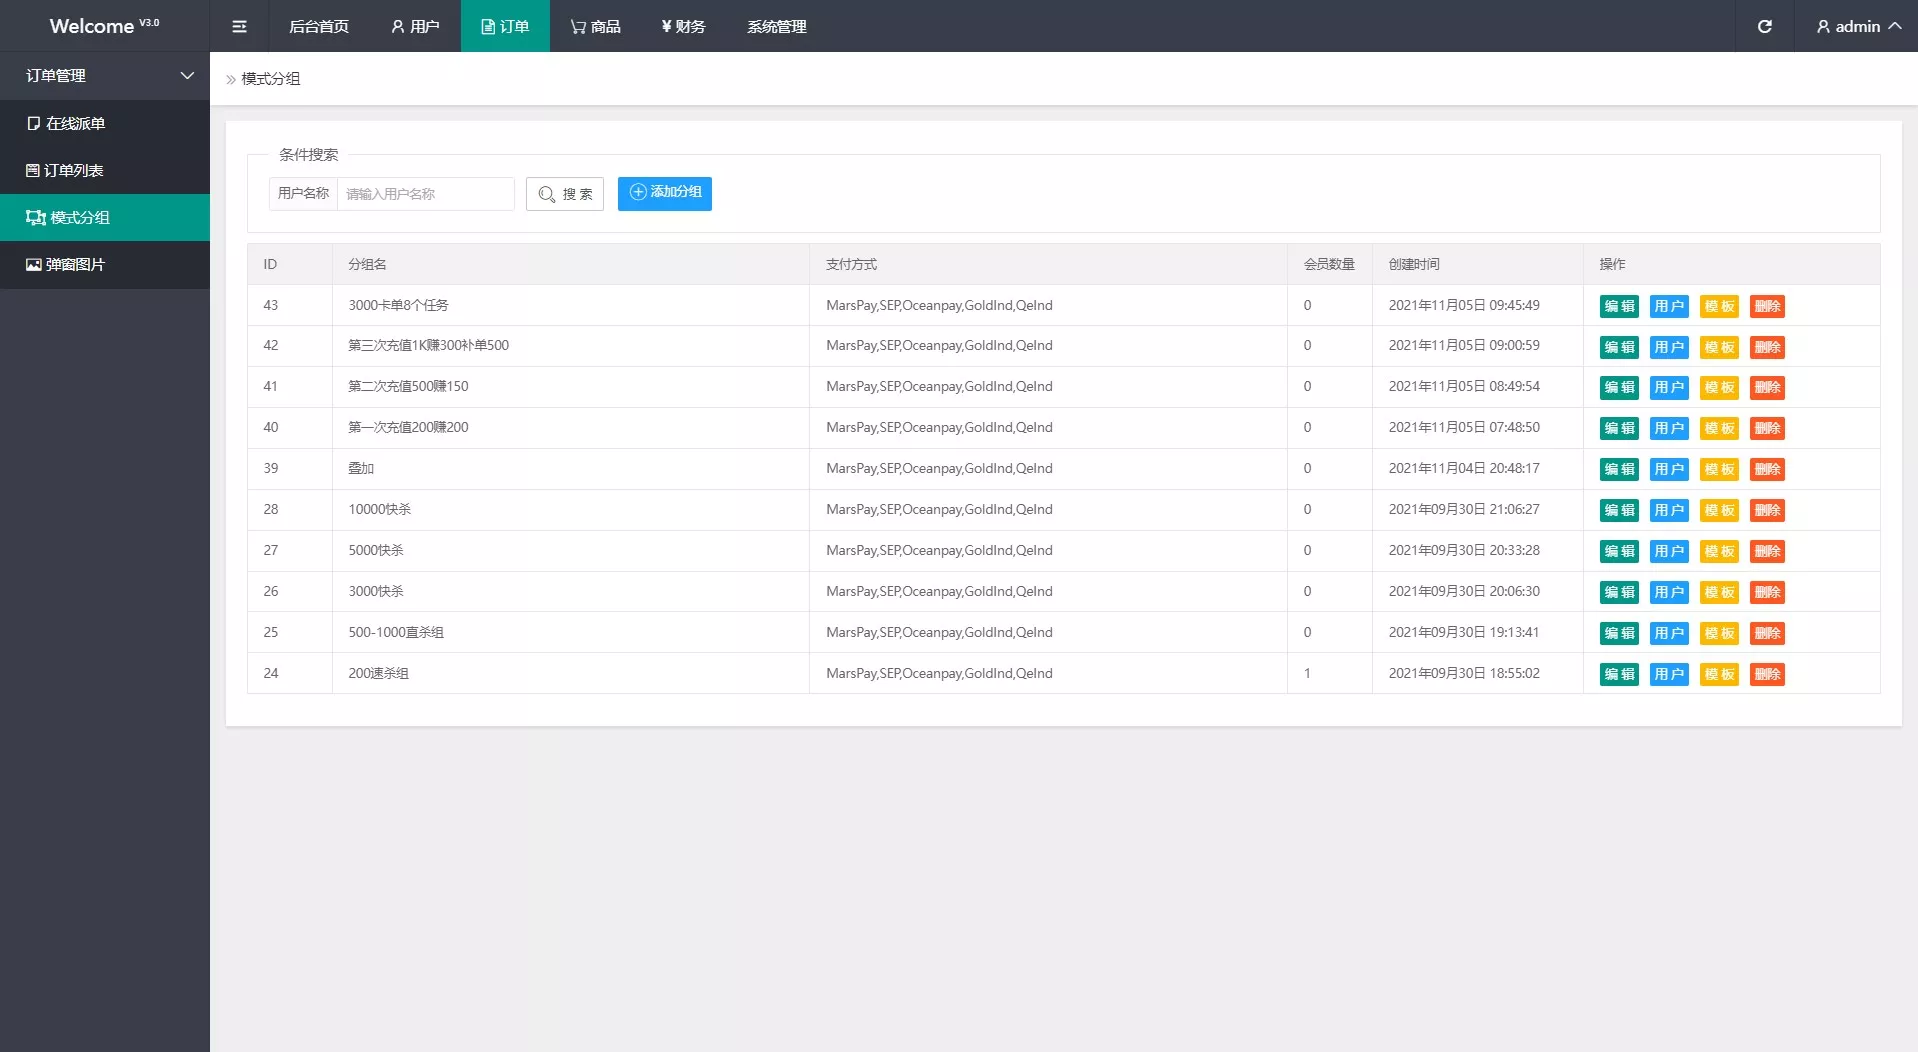Focus the 用户名称 search input field
1918x1052 pixels.
(x=426, y=194)
